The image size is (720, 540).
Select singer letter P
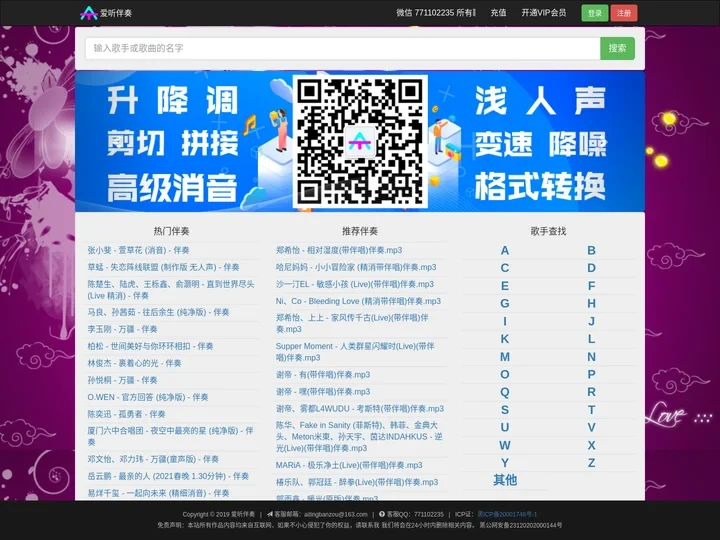(x=591, y=374)
